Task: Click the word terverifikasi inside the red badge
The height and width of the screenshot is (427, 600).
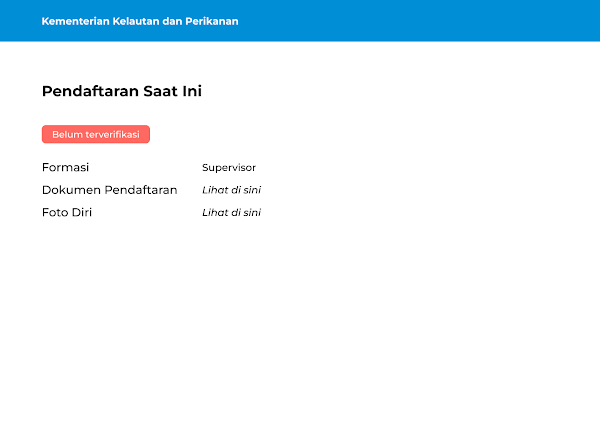Action: [x=111, y=134]
